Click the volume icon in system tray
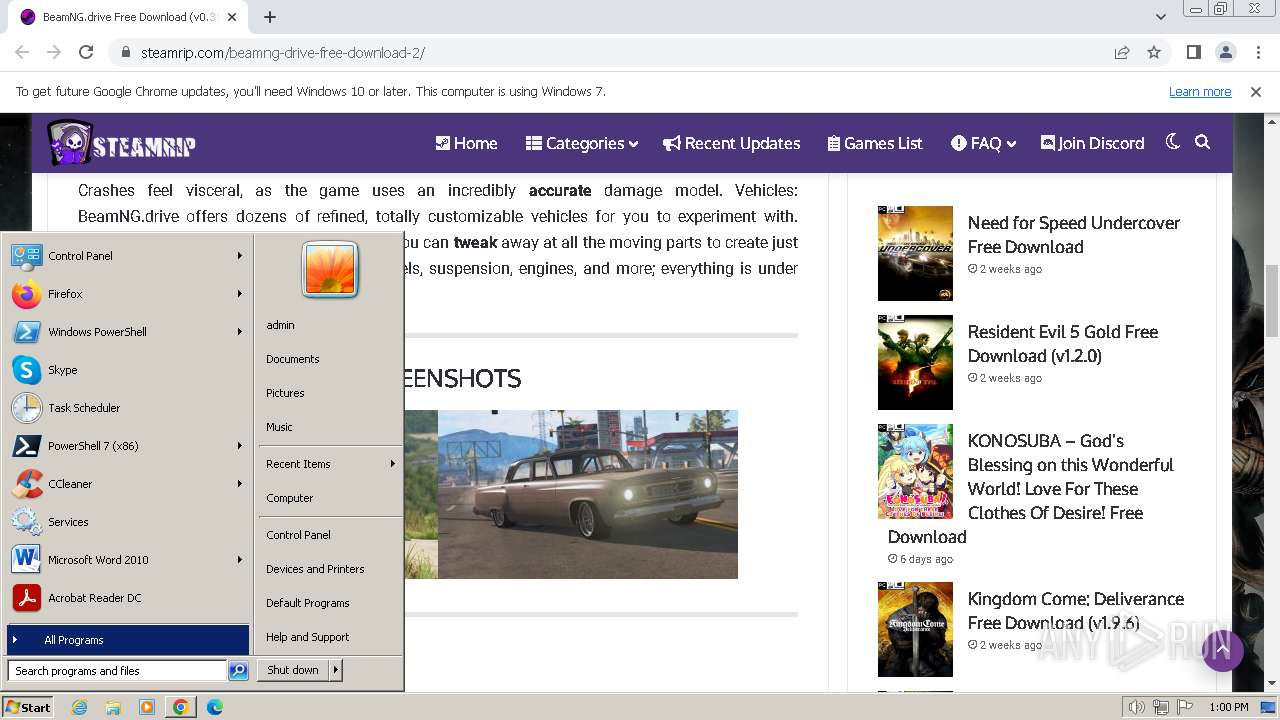The width and height of the screenshot is (1280, 720). point(1136,707)
